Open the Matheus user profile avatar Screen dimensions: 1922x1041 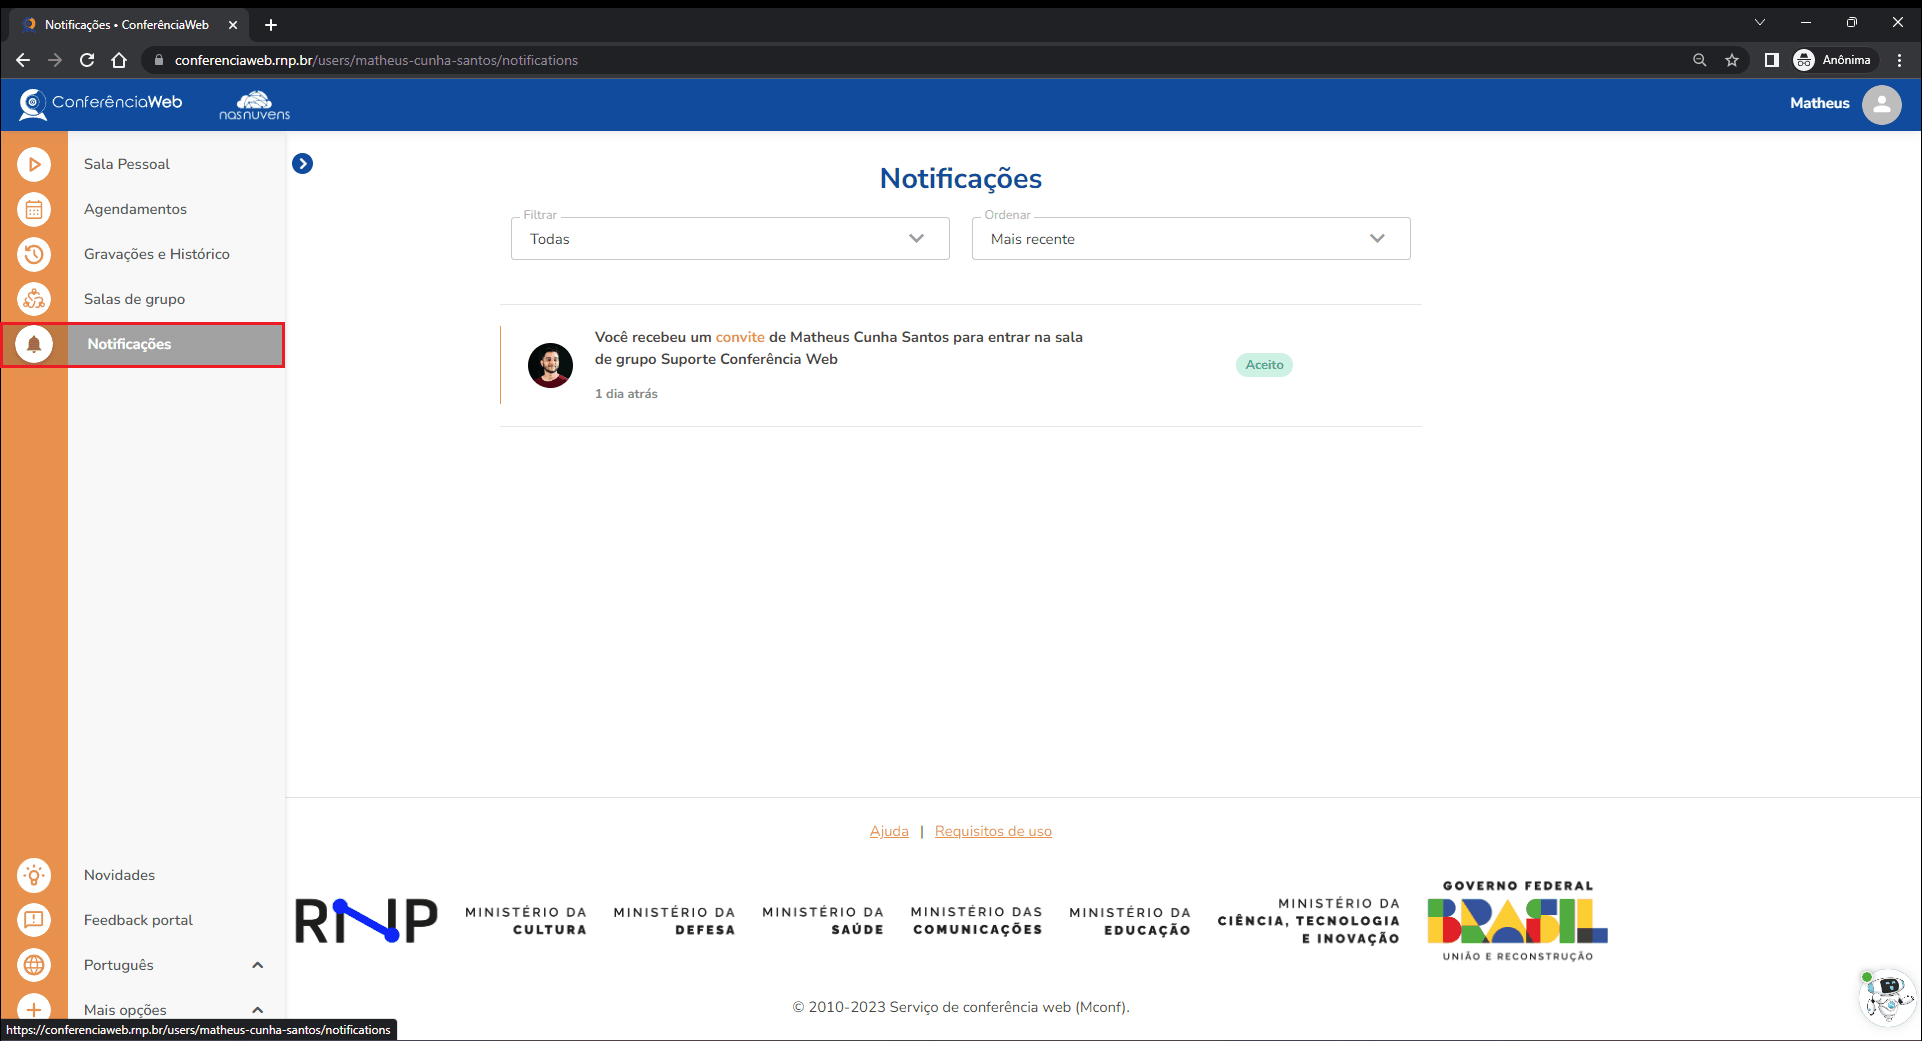tap(1881, 104)
